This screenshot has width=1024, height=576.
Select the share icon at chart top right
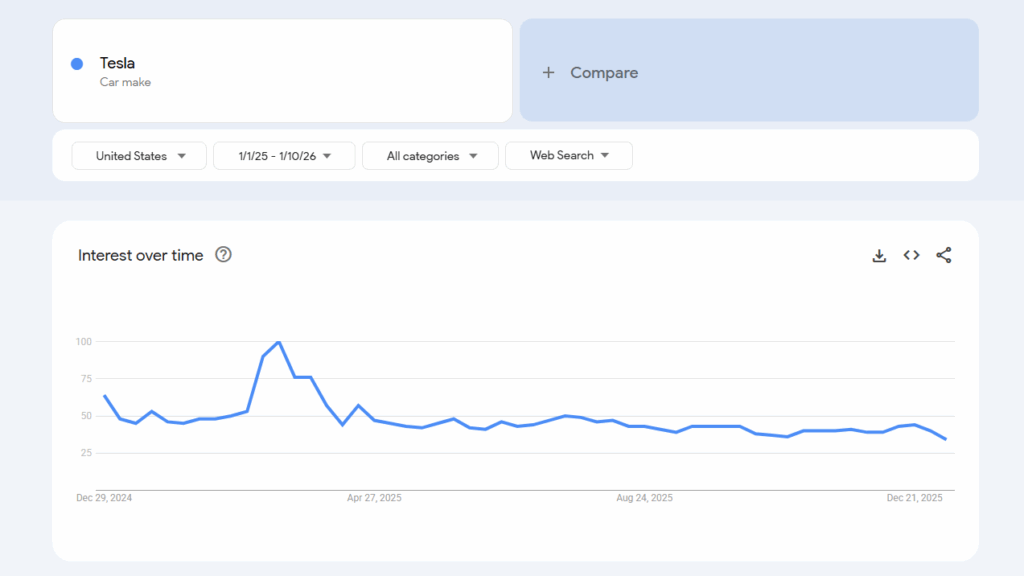943,255
